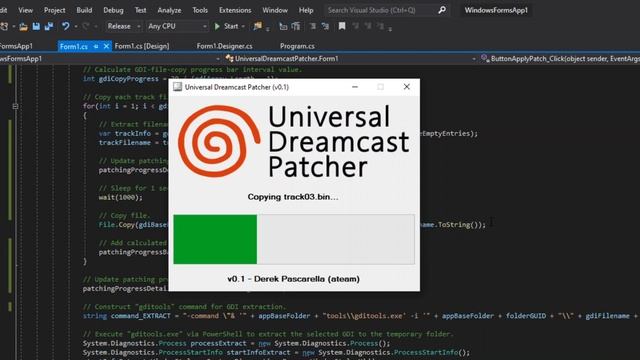Open the Undo history dropdown arrow
Viewport: 640px width, 360px height.
pos(76,27)
